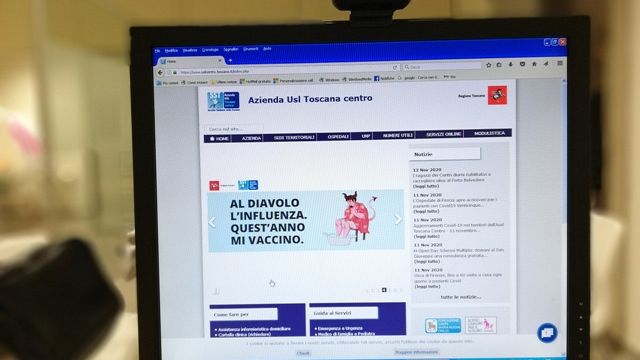Open the Modifica menu
640x360 pixels.
pos(171,51)
